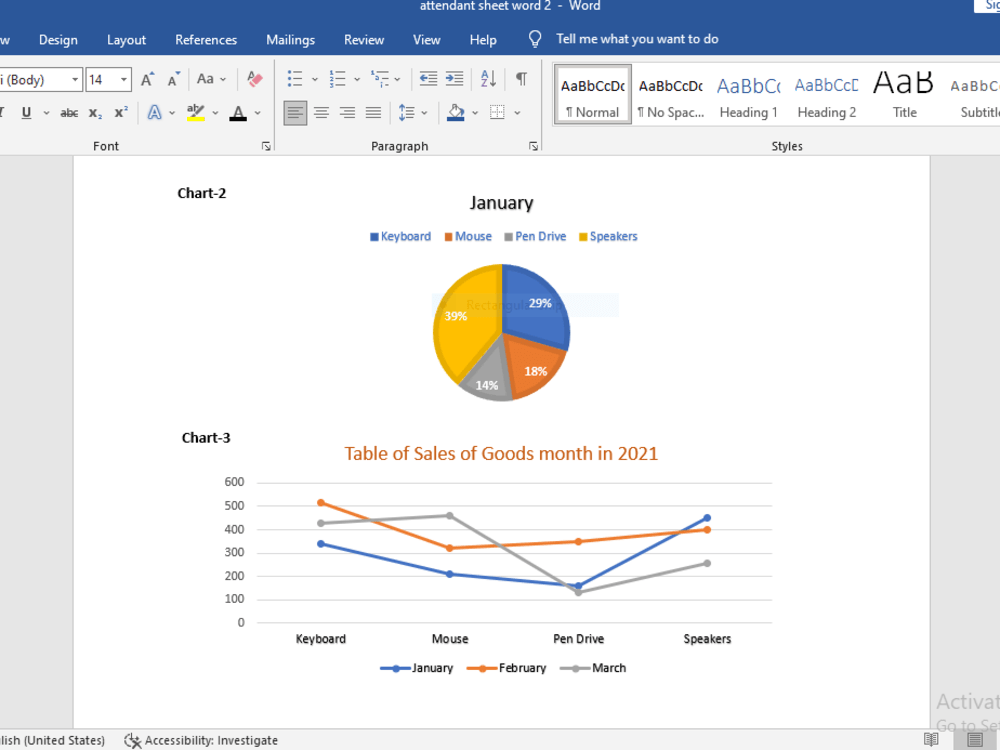Open the Help tab
Viewport: 1000px width, 750px height.
tap(483, 40)
